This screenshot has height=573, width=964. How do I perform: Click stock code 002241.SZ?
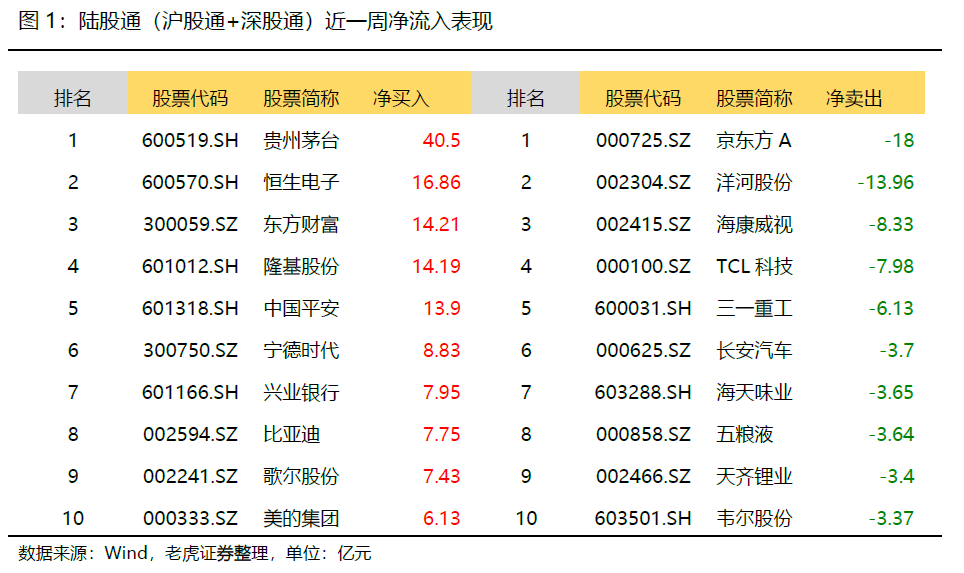[190, 476]
